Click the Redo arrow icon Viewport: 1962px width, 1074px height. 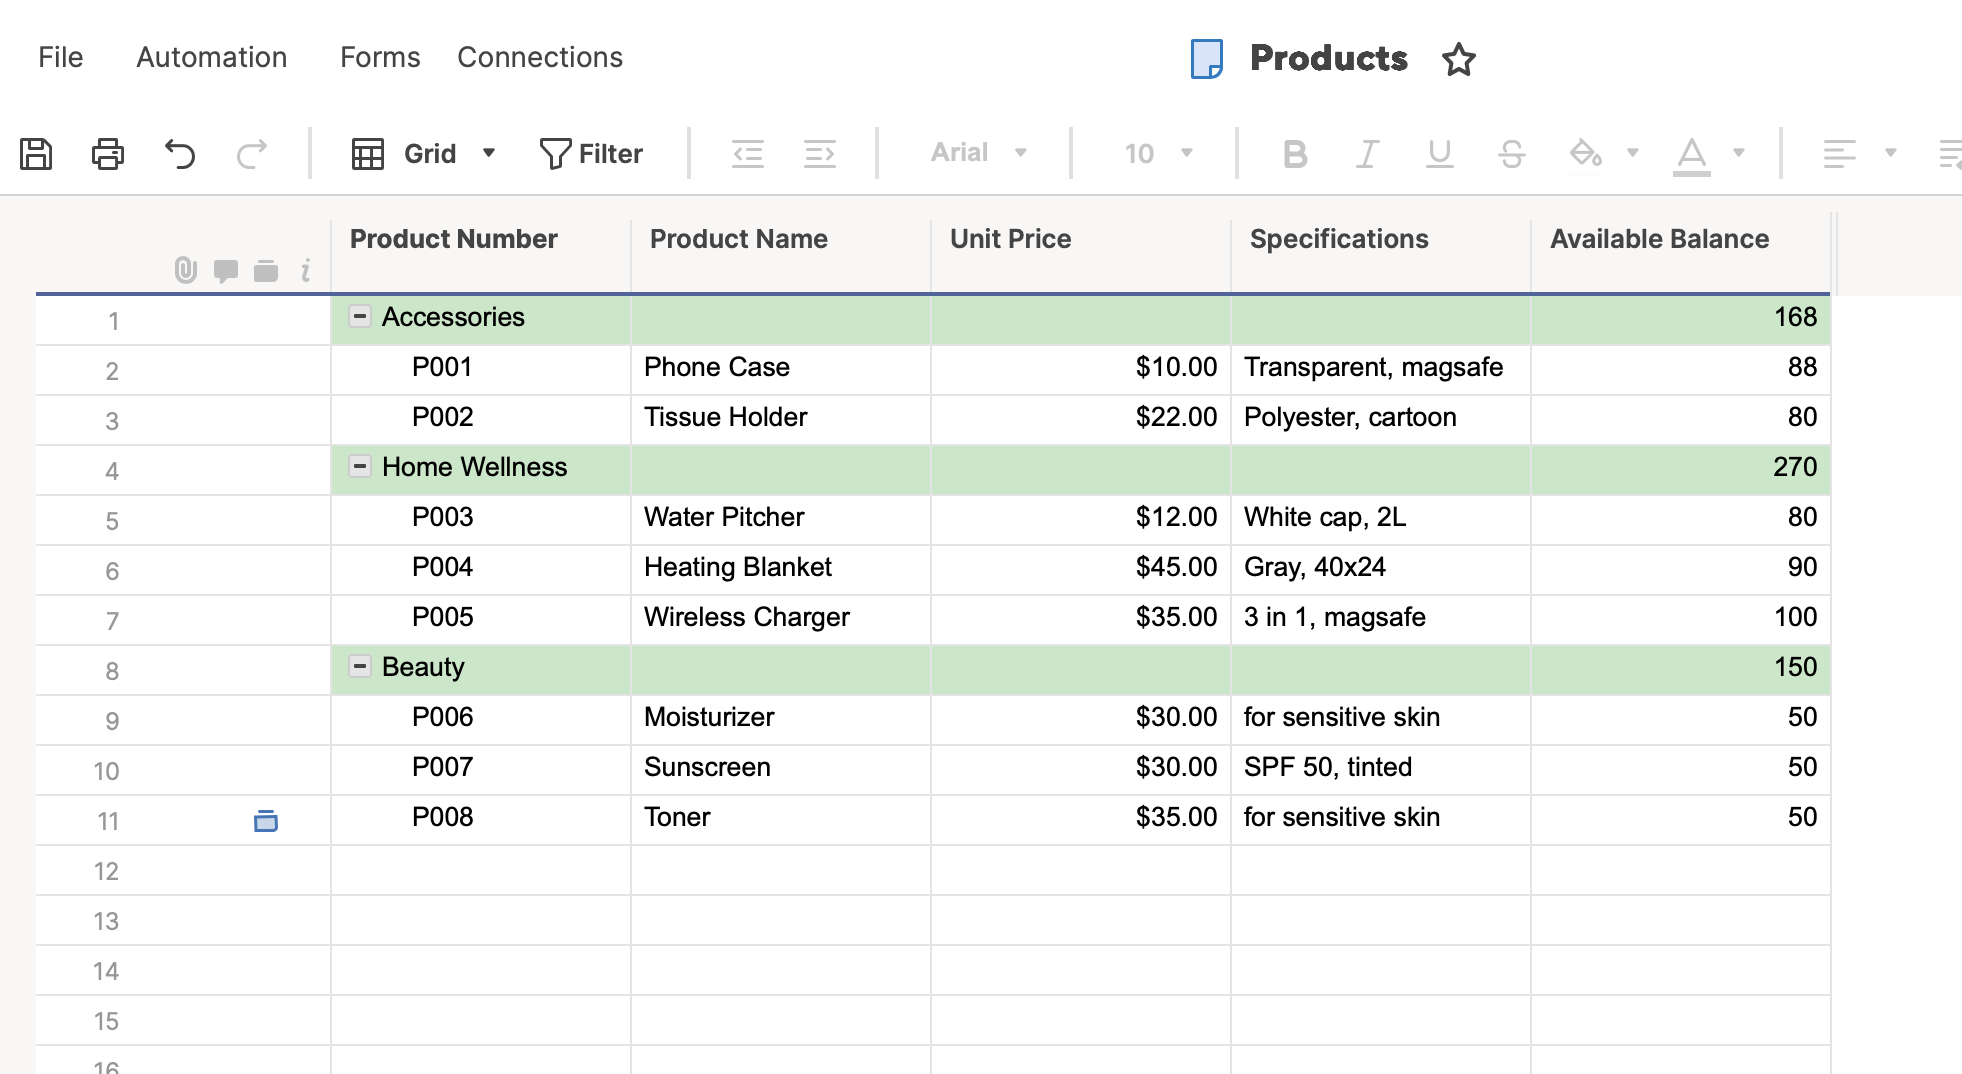pos(252,154)
